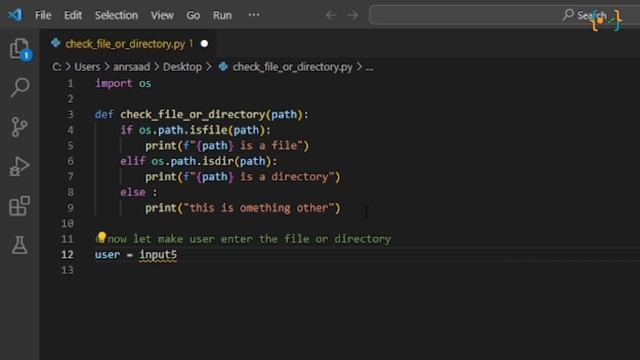Click the Python icon in breadcrumb
The width and height of the screenshot is (640, 360).
coord(223,67)
